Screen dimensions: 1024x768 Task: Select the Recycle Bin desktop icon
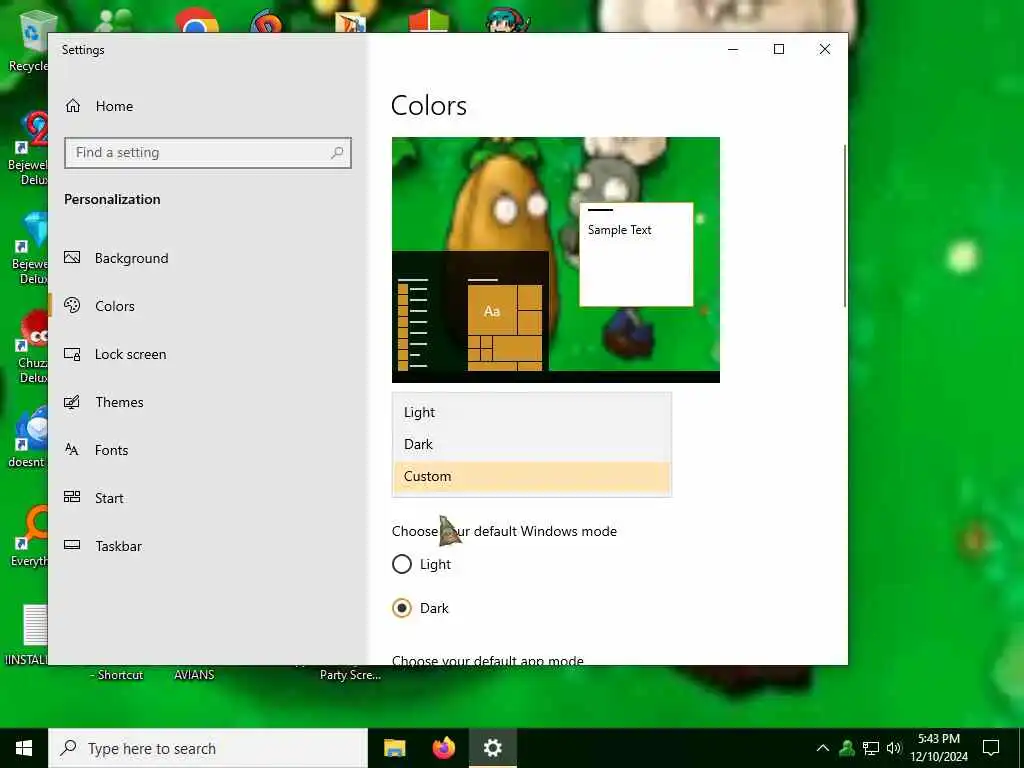pyautogui.click(x=31, y=40)
